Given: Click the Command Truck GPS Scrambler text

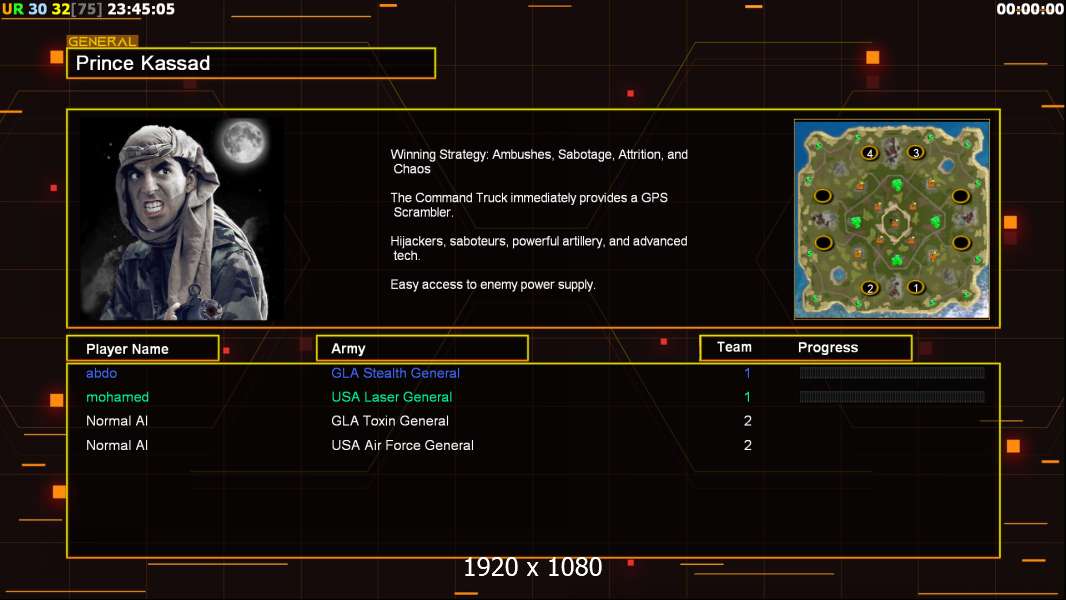Looking at the screenshot, I should (529, 205).
